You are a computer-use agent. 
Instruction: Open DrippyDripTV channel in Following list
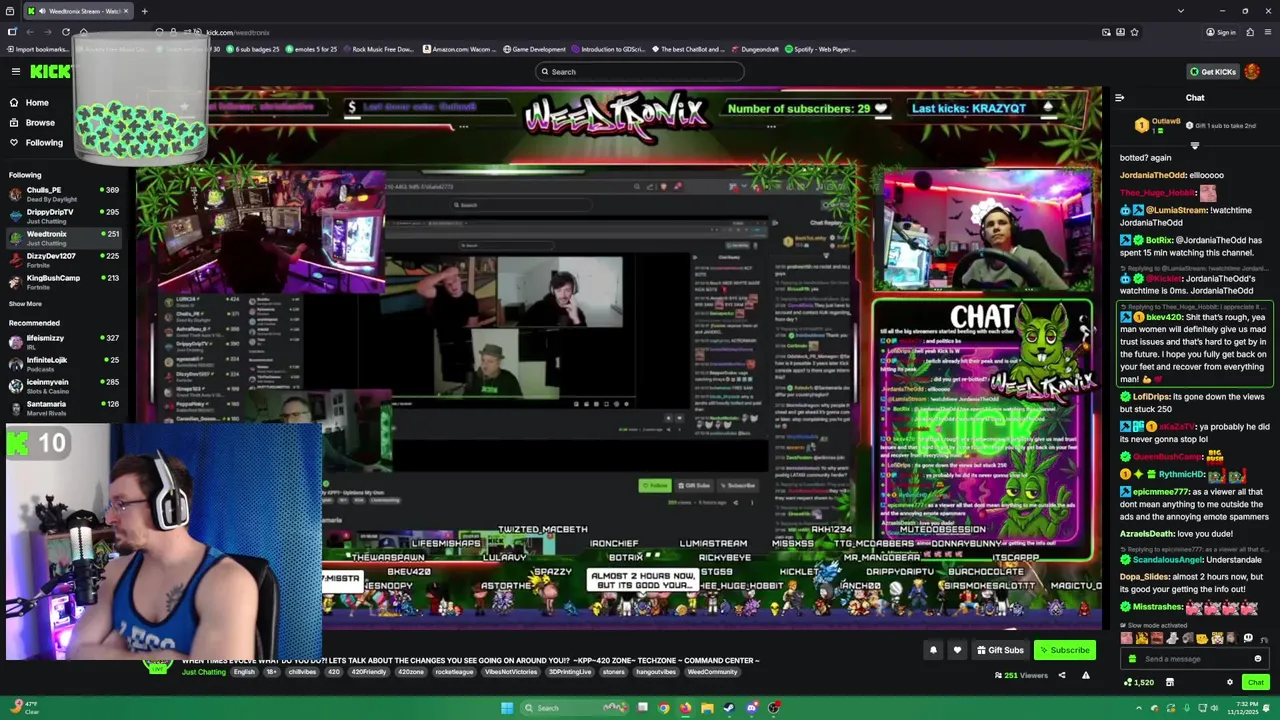pos(64,215)
